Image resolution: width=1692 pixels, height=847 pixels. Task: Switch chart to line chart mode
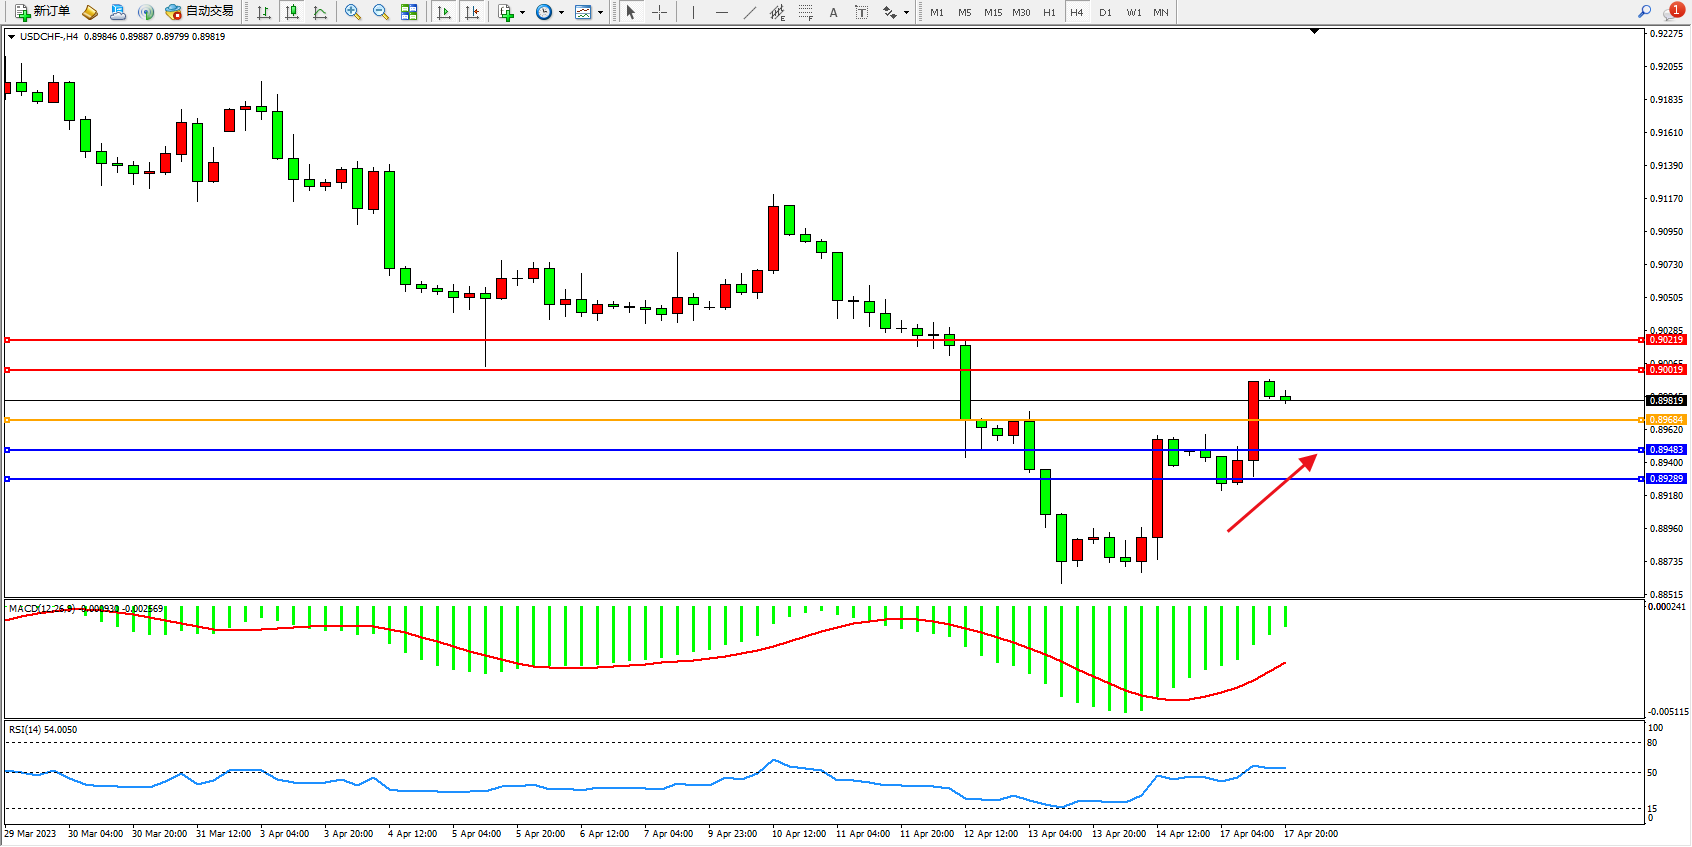coord(320,12)
